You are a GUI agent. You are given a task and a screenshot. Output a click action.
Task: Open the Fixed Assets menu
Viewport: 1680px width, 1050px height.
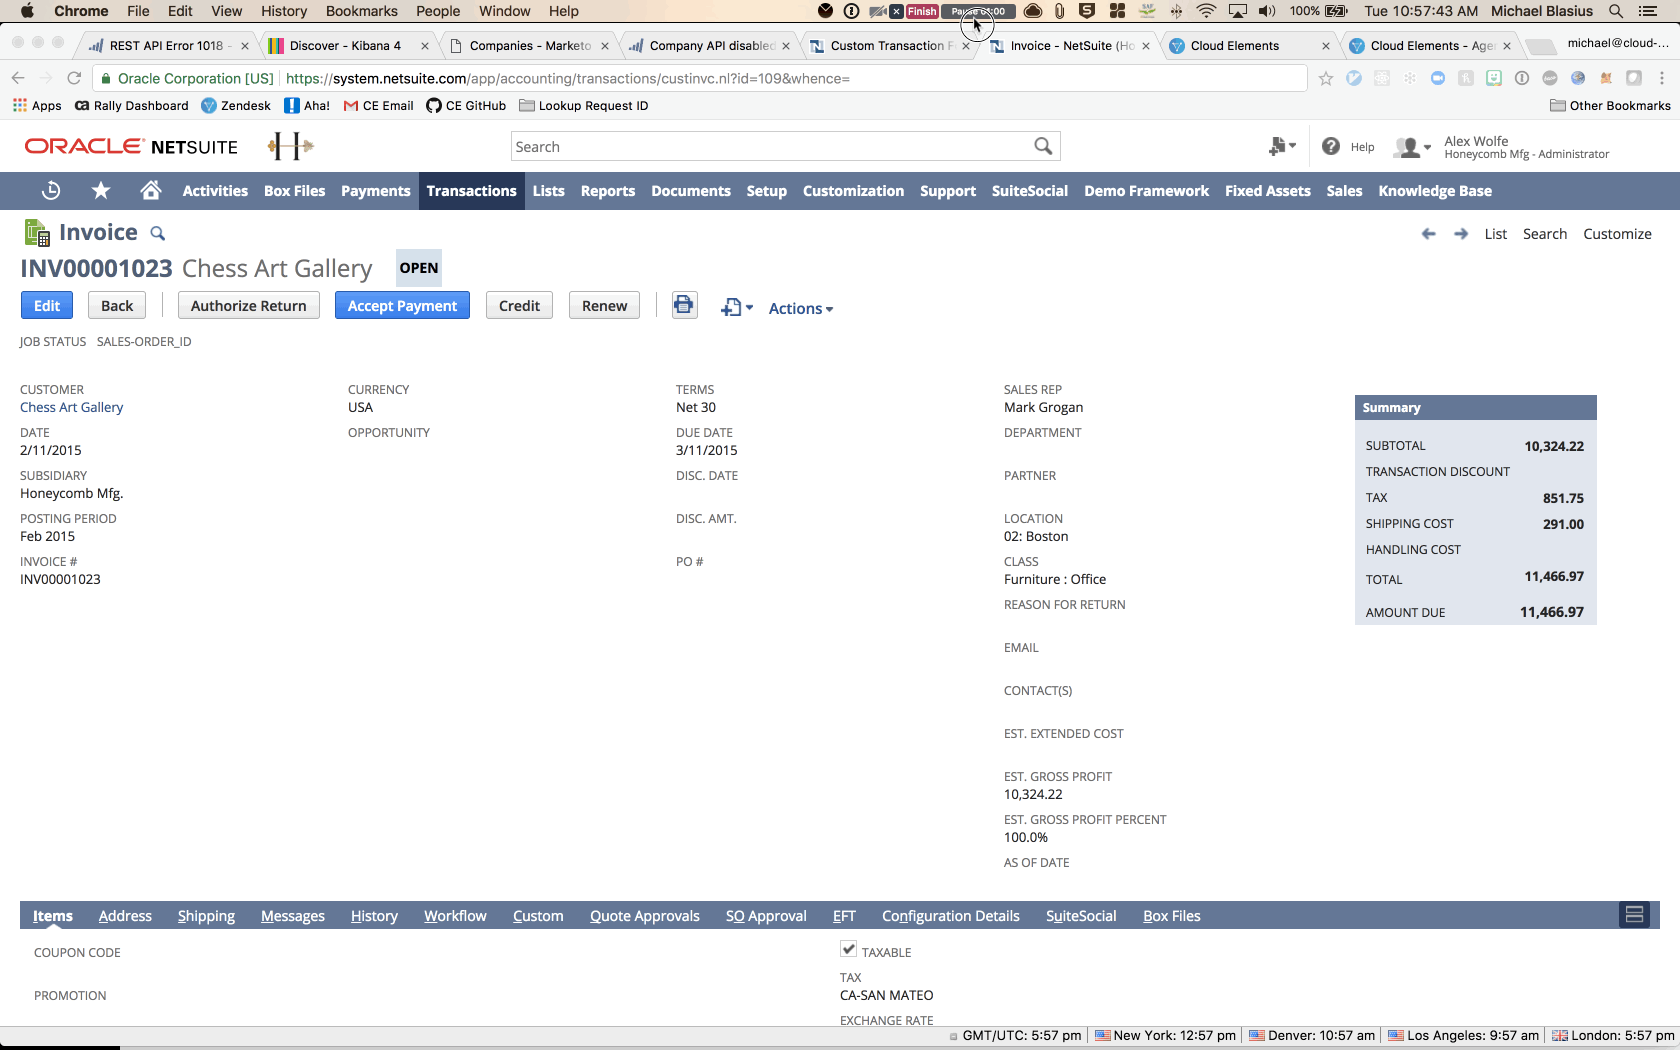tap(1268, 191)
